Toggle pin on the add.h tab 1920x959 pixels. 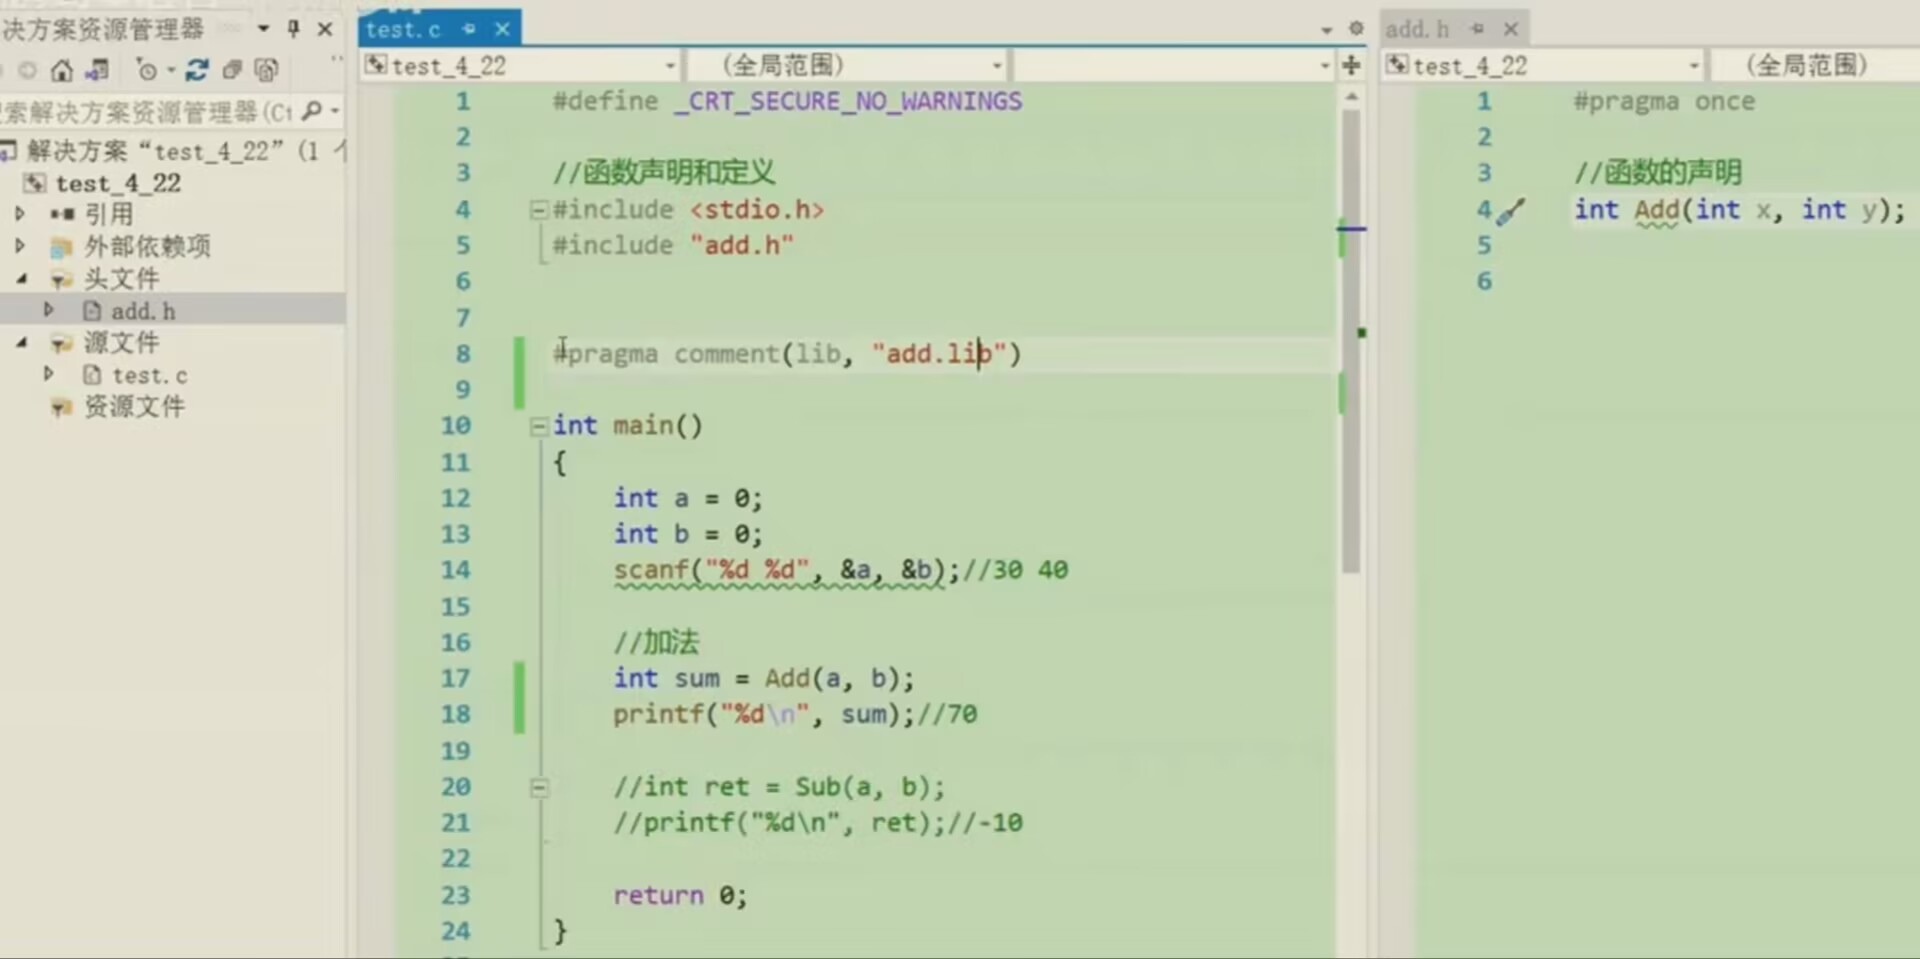[x=1477, y=29]
